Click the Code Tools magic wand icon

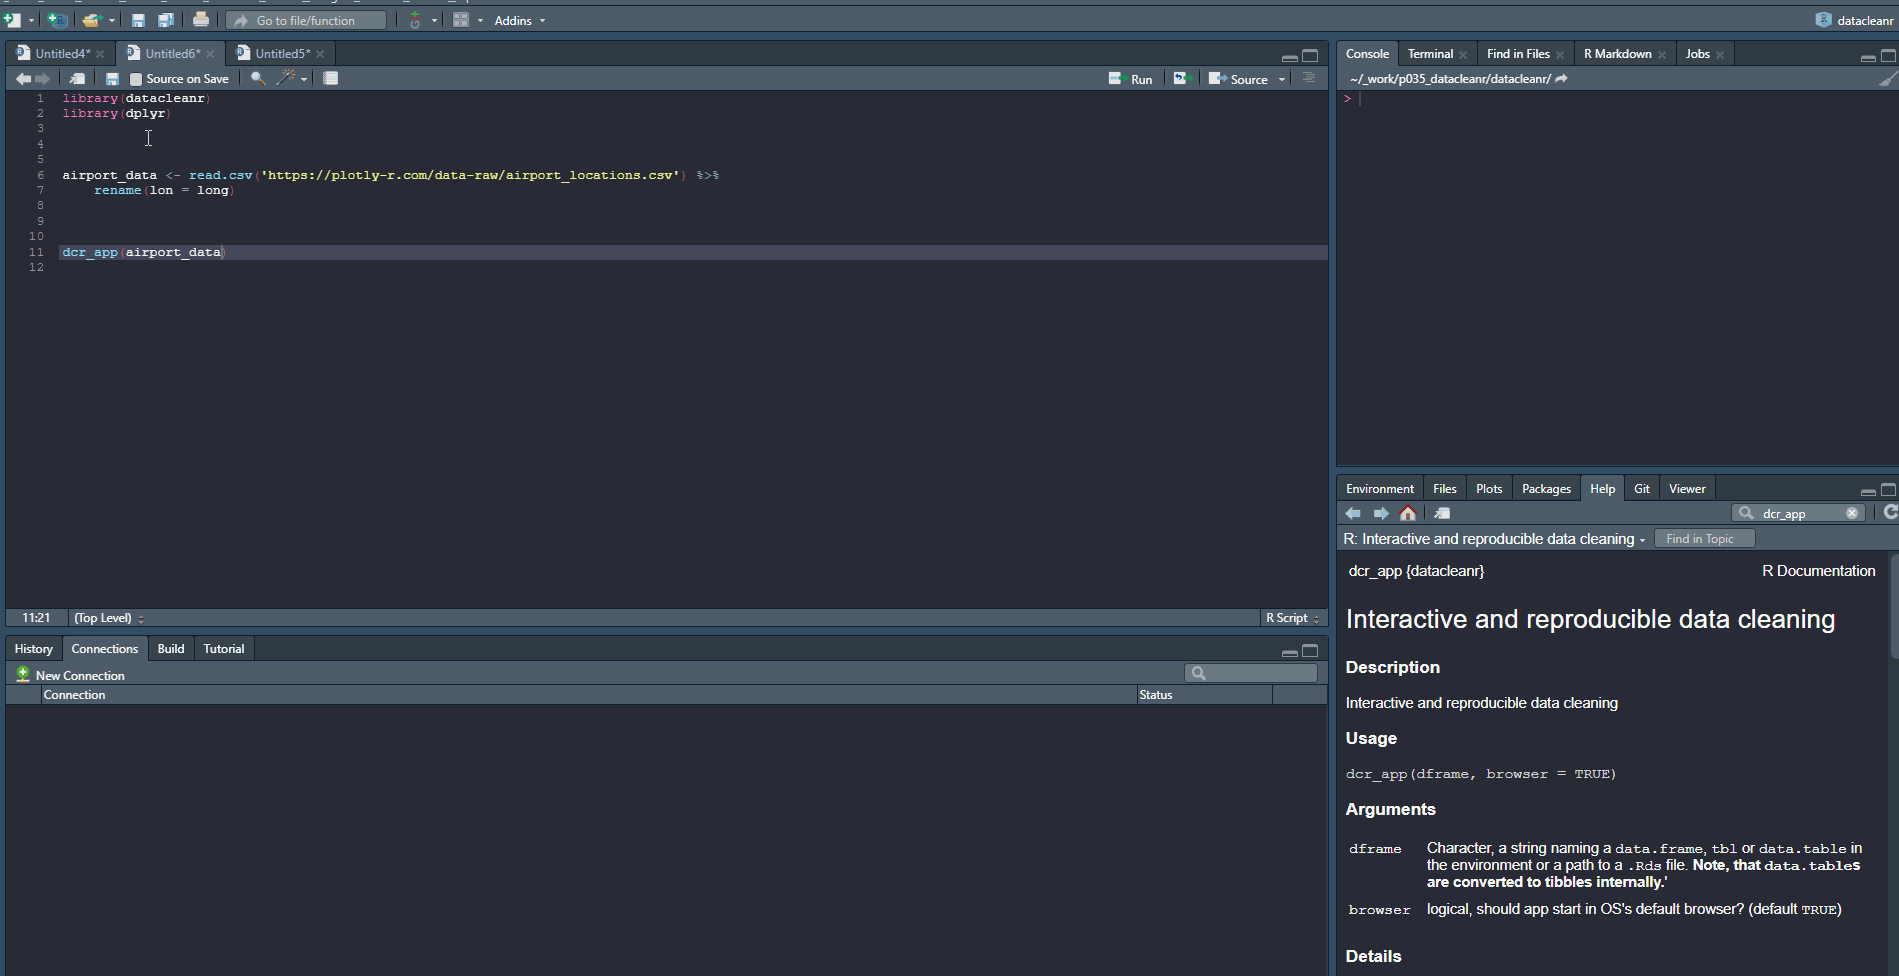(x=286, y=77)
